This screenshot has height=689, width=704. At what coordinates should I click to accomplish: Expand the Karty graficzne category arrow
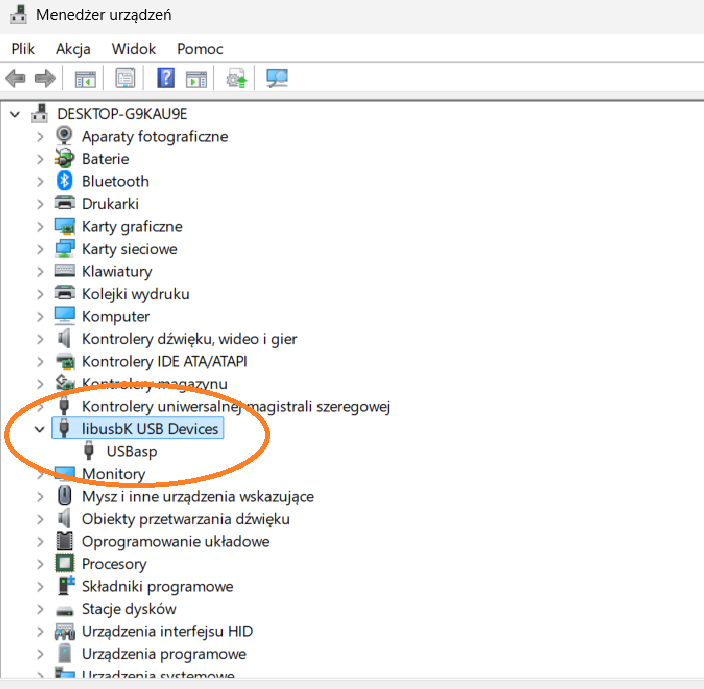[40, 226]
